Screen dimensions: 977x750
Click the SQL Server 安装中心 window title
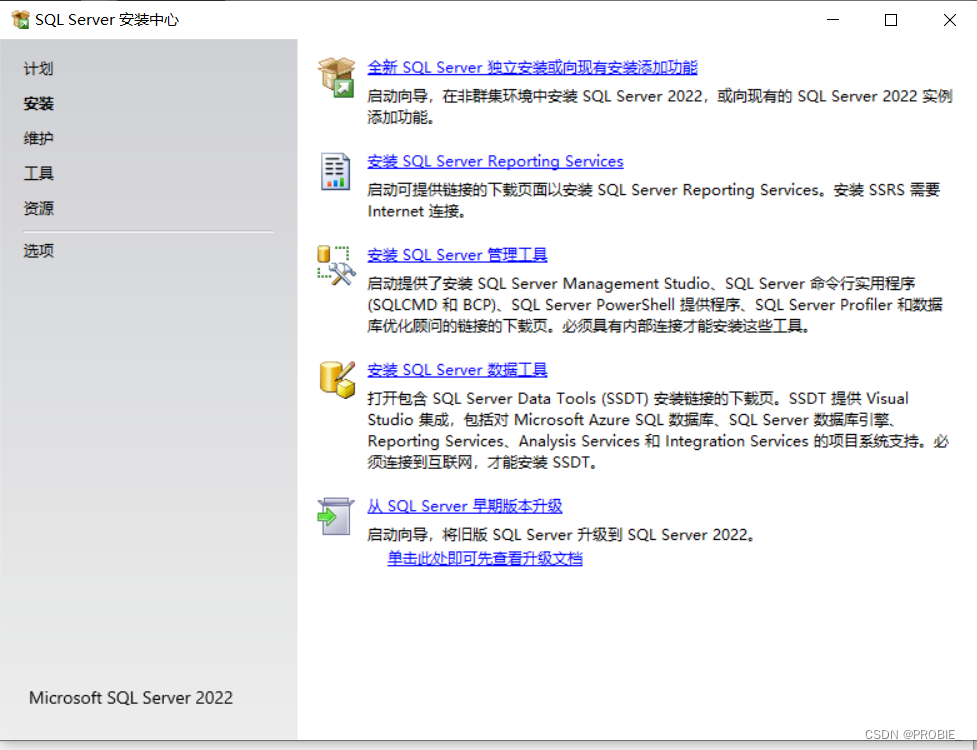107,20
